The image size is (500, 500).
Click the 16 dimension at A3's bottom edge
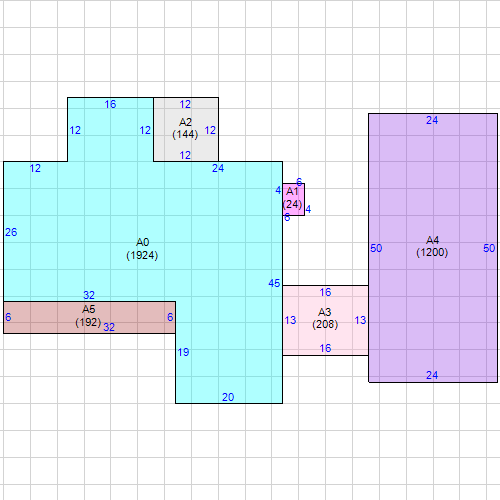[325, 348]
